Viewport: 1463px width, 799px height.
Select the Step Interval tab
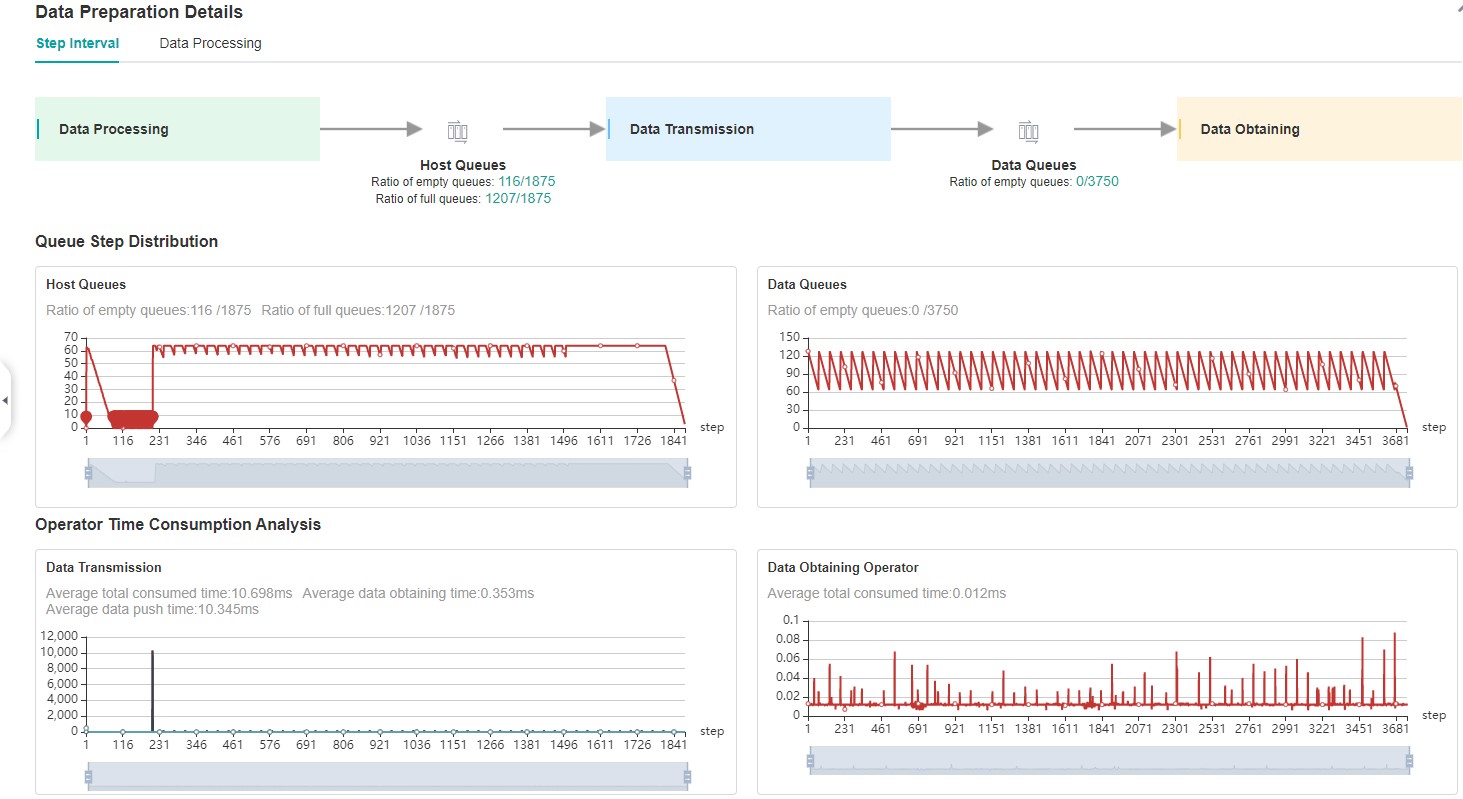(x=77, y=43)
